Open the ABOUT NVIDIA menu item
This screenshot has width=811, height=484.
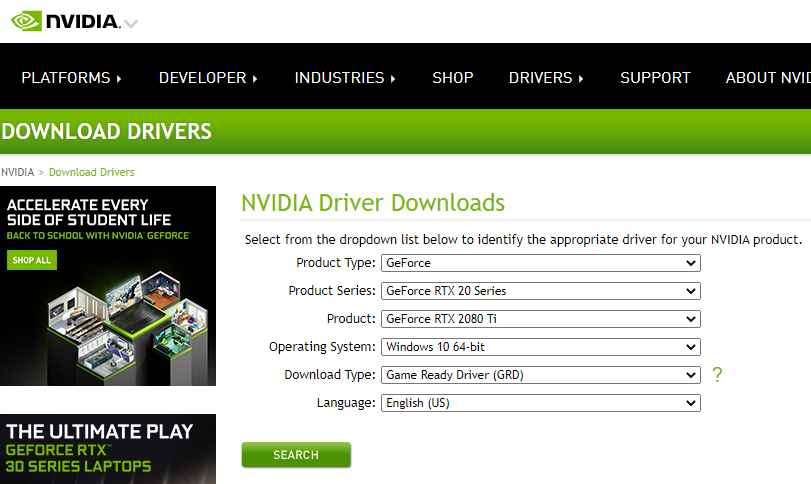point(768,78)
